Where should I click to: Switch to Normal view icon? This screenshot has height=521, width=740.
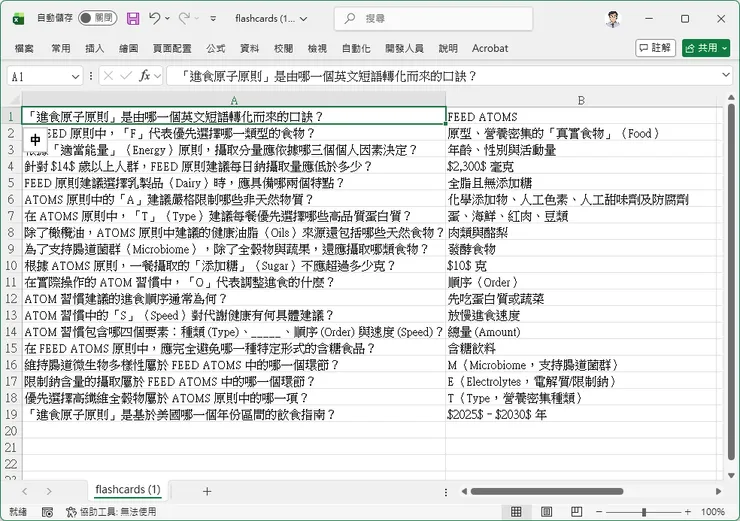(x=516, y=512)
